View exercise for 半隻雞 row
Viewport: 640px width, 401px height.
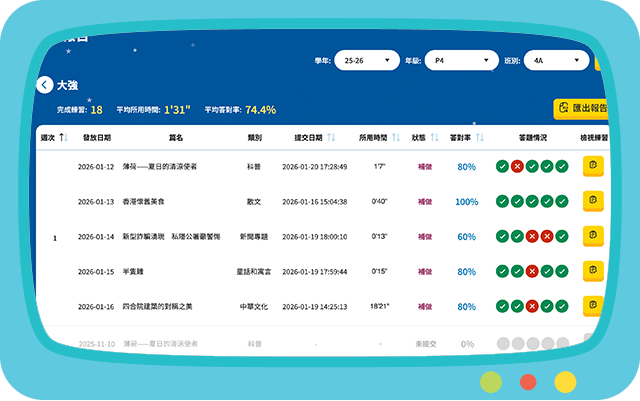[x=593, y=271]
